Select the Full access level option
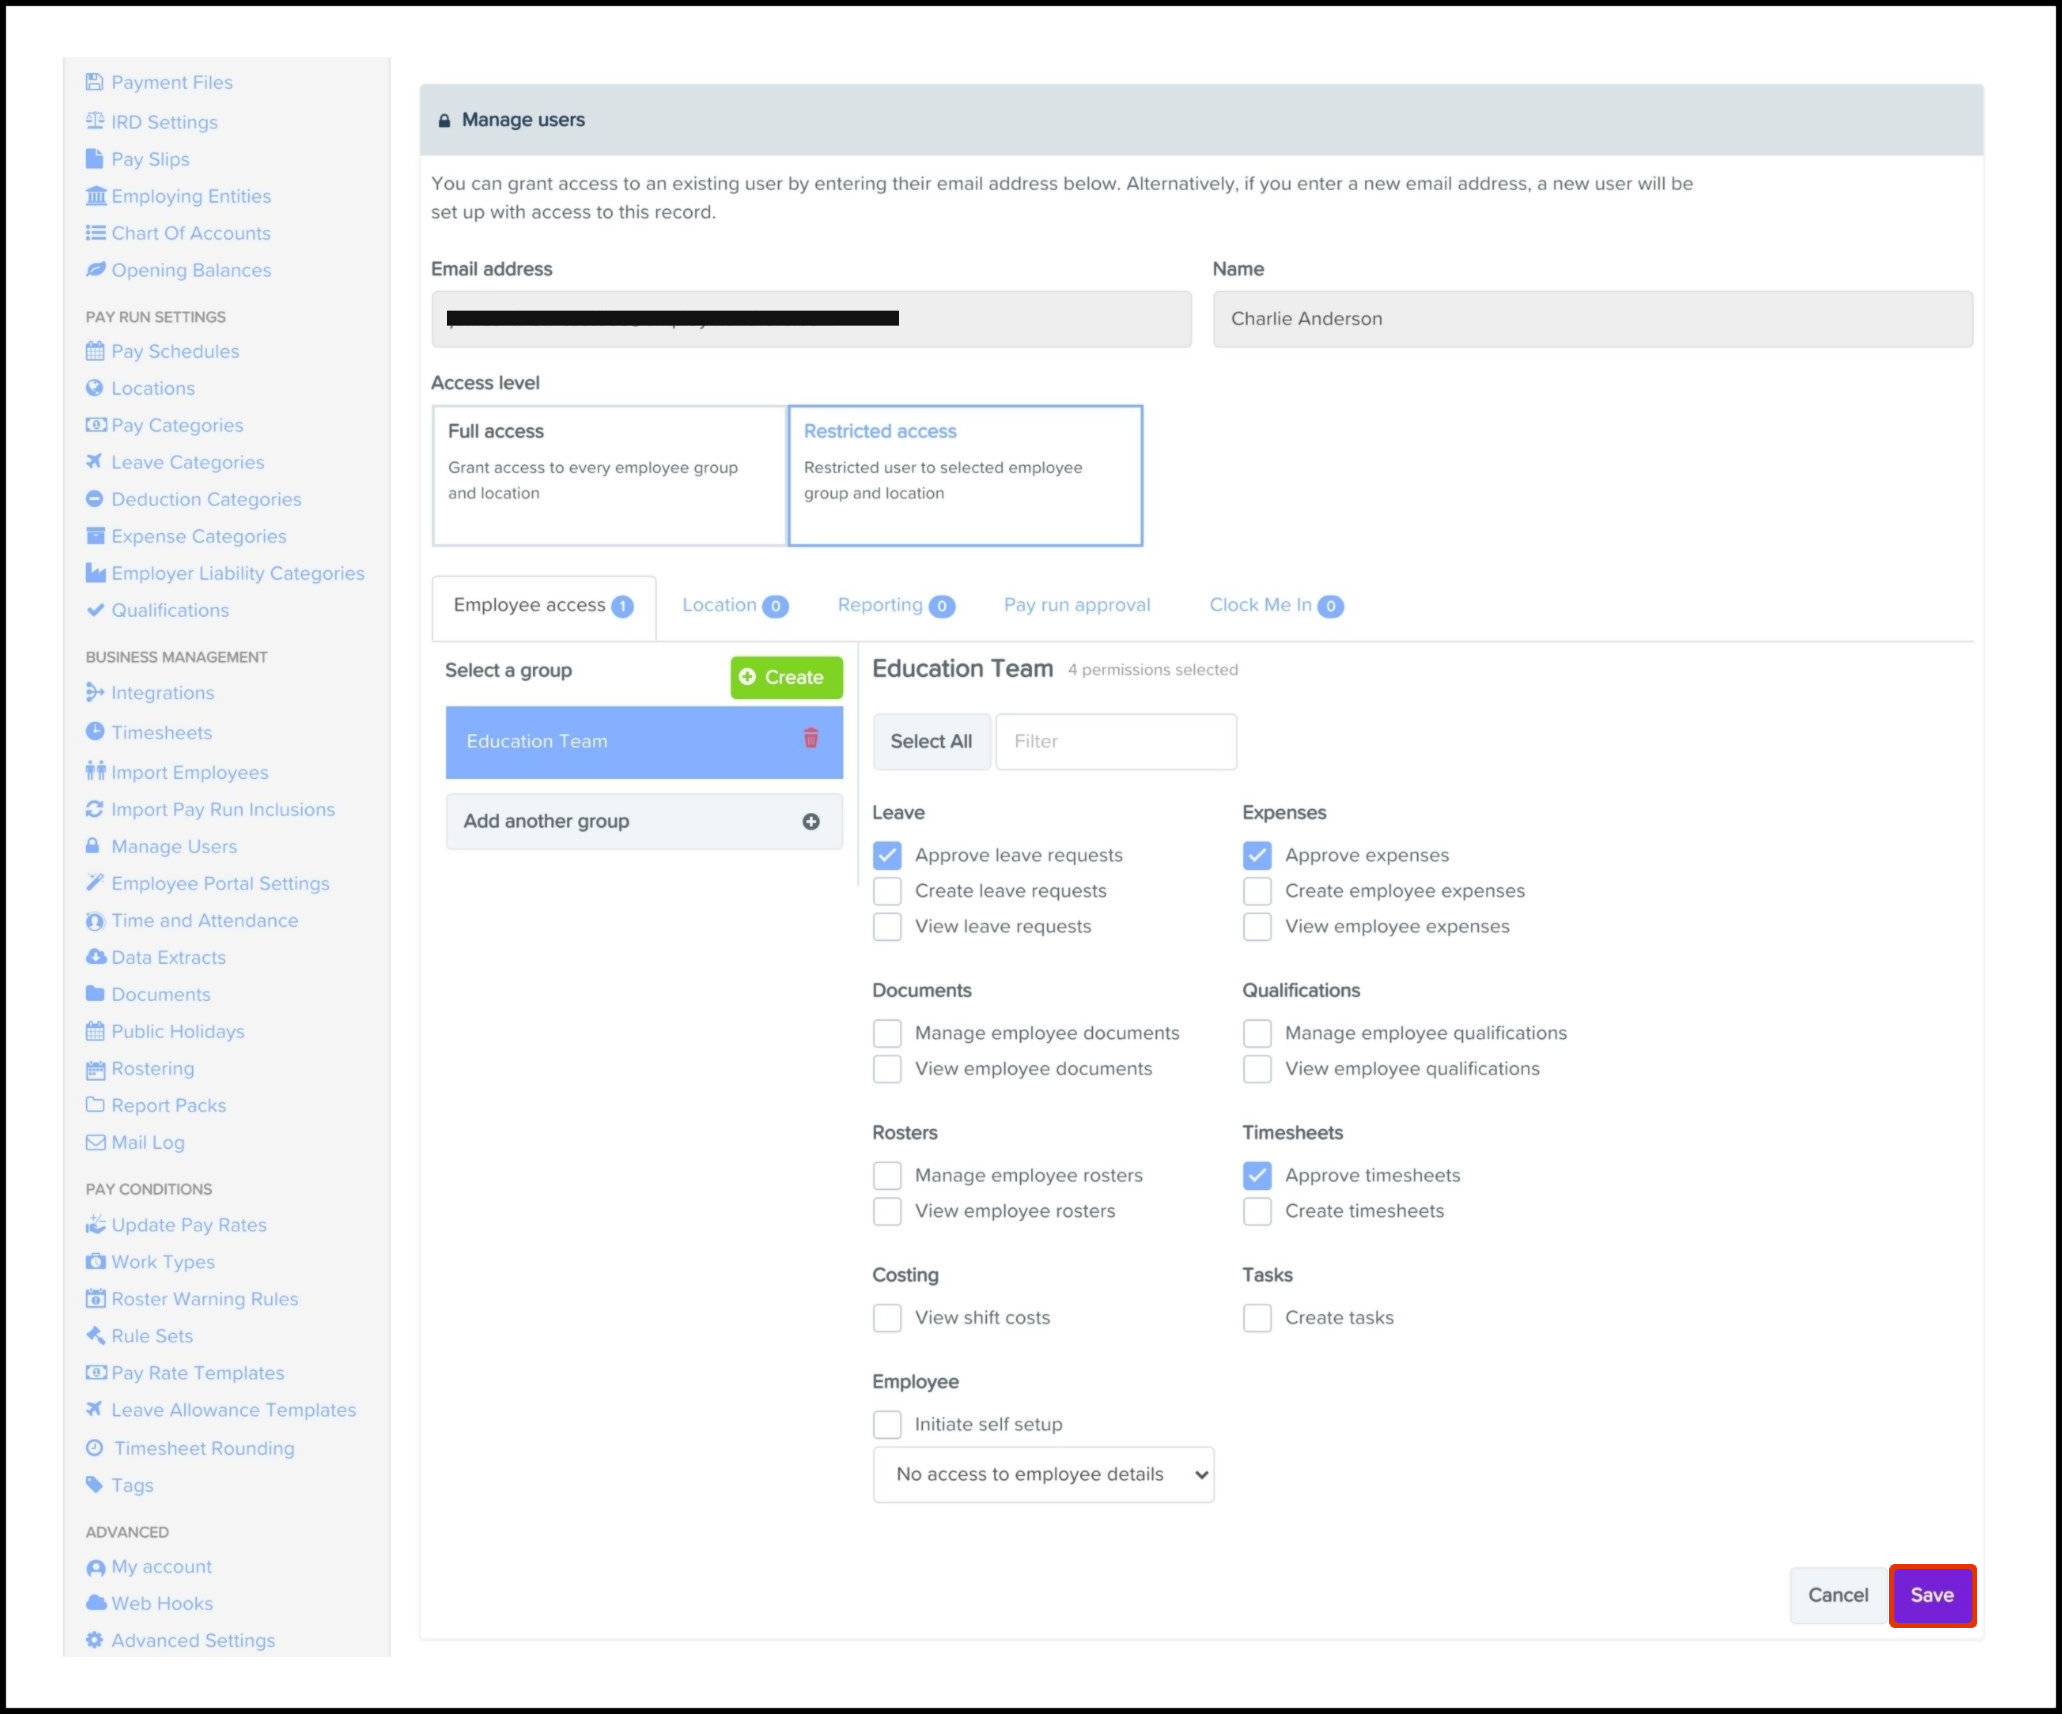The width and height of the screenshot is (2062, 1714). coord(609,475)
